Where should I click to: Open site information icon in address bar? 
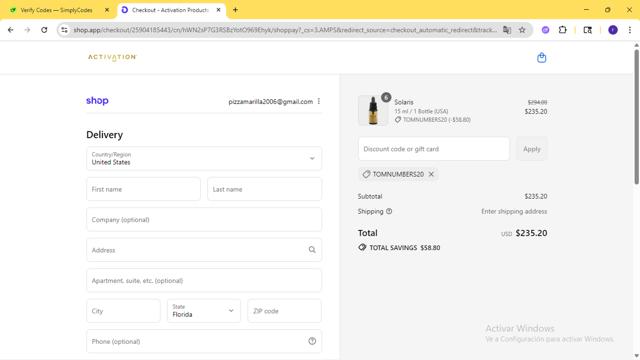tap(64, 30)
